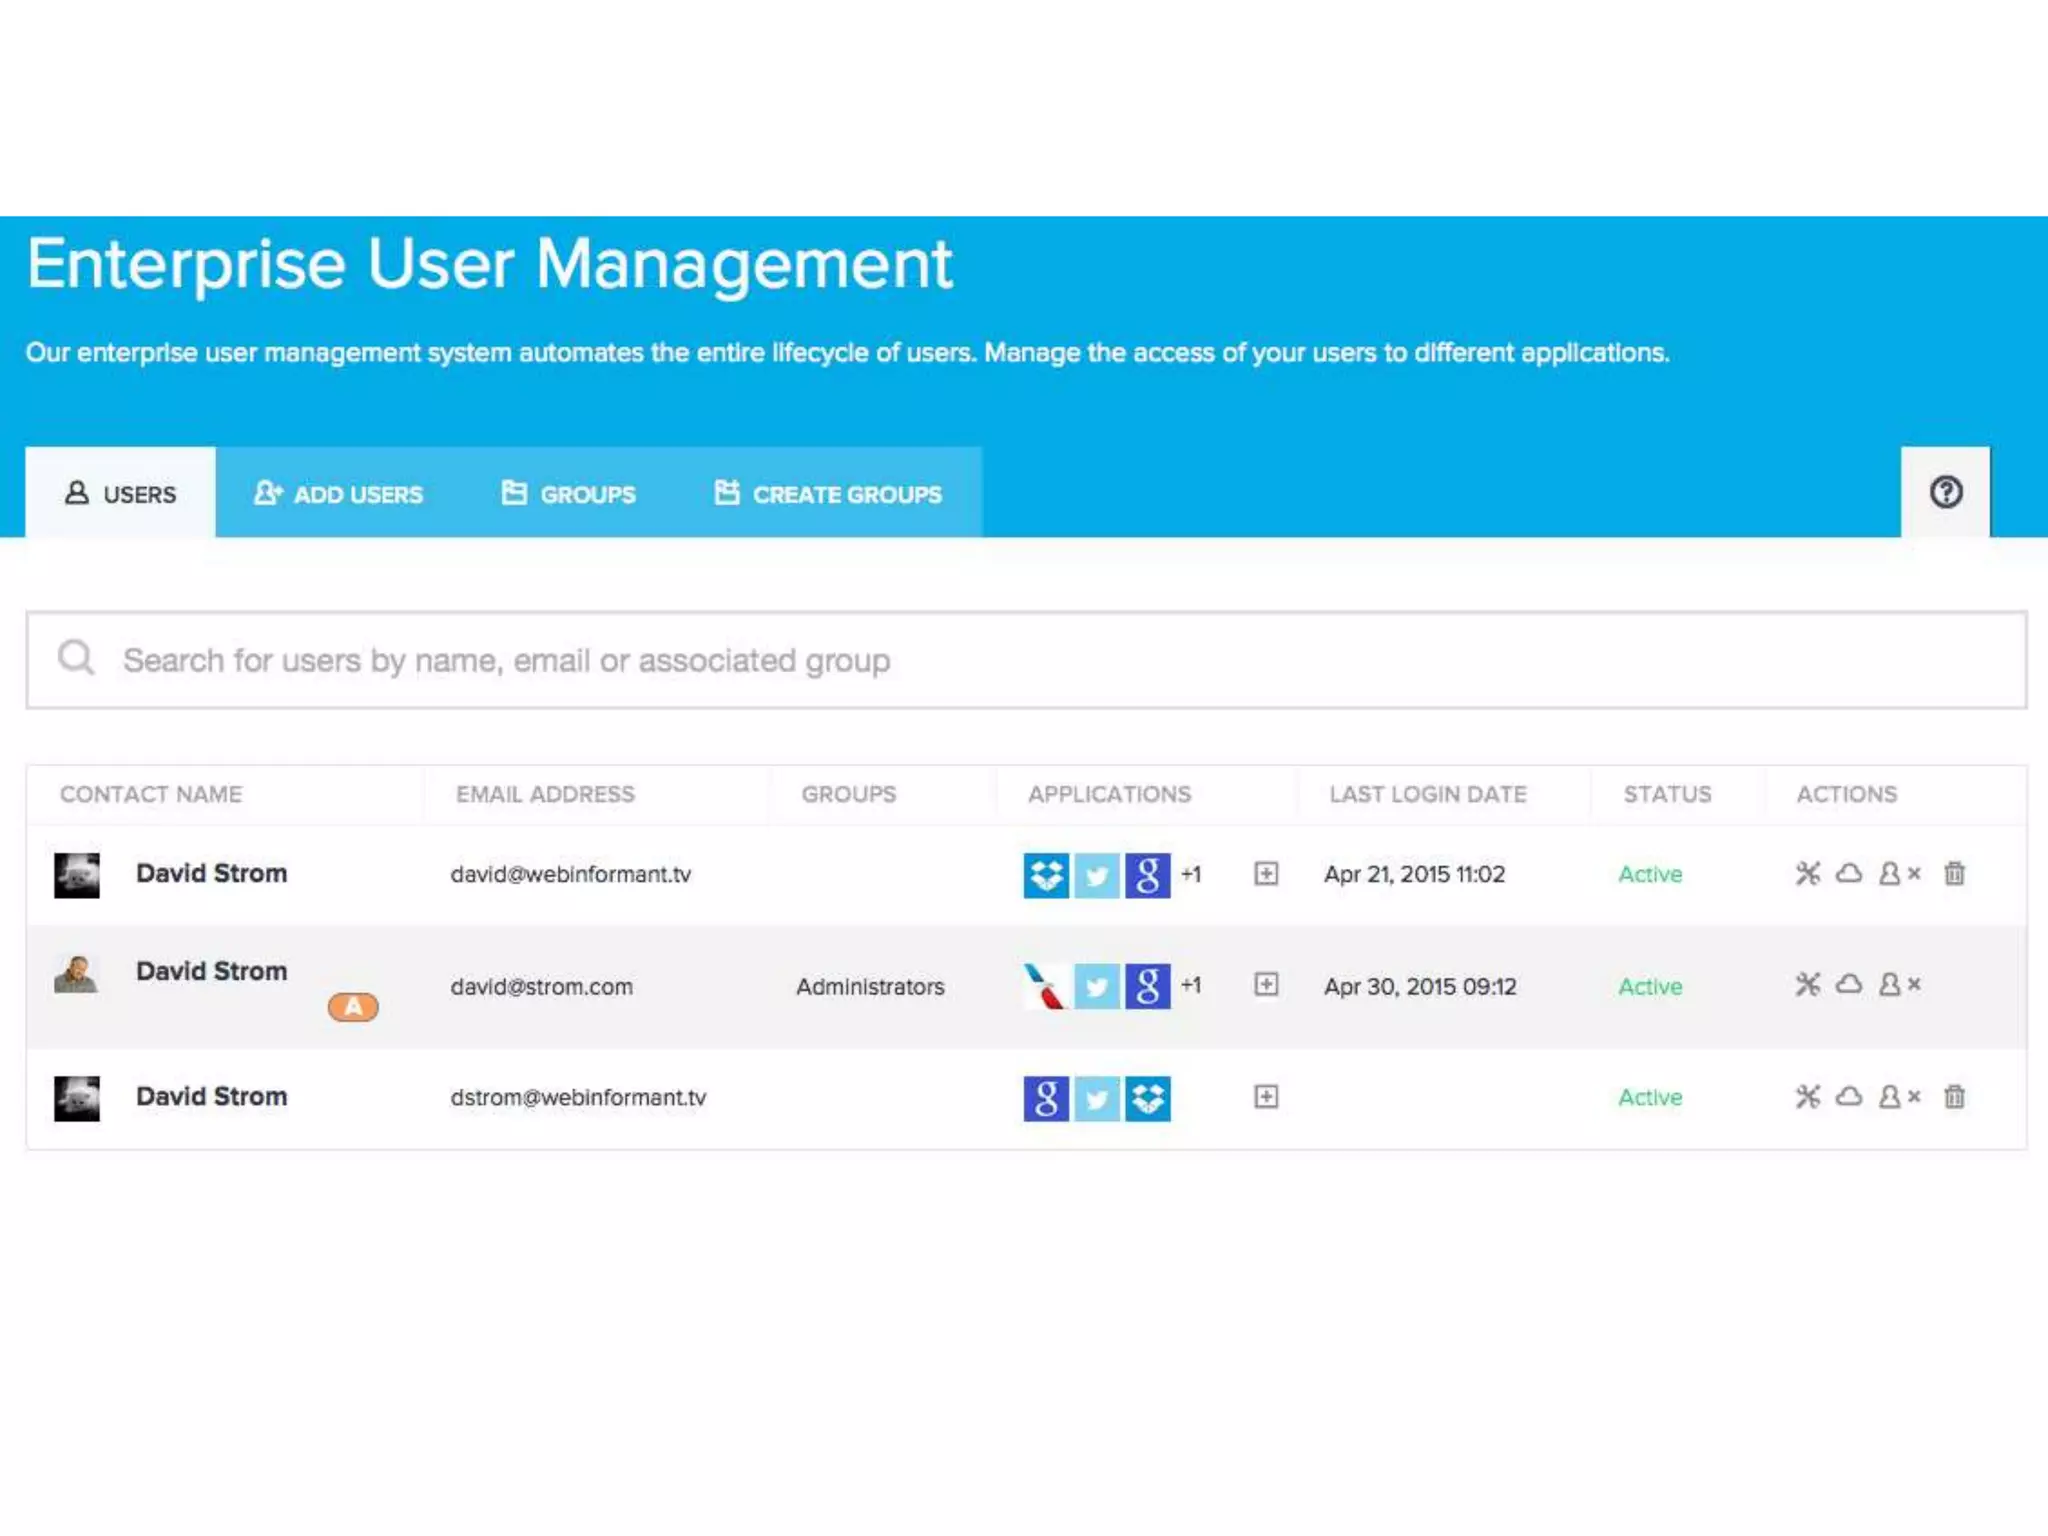Expand applications plus box for david@webinformant.tv
Viewport: 2048px width, 1536px height.
click(x=1266, y=874)
